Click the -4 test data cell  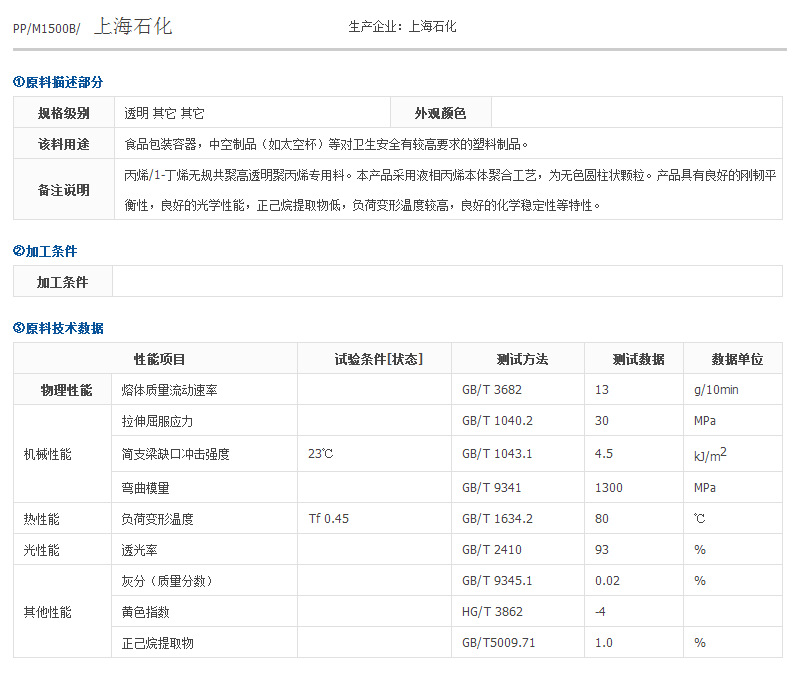tap(634, 611)
